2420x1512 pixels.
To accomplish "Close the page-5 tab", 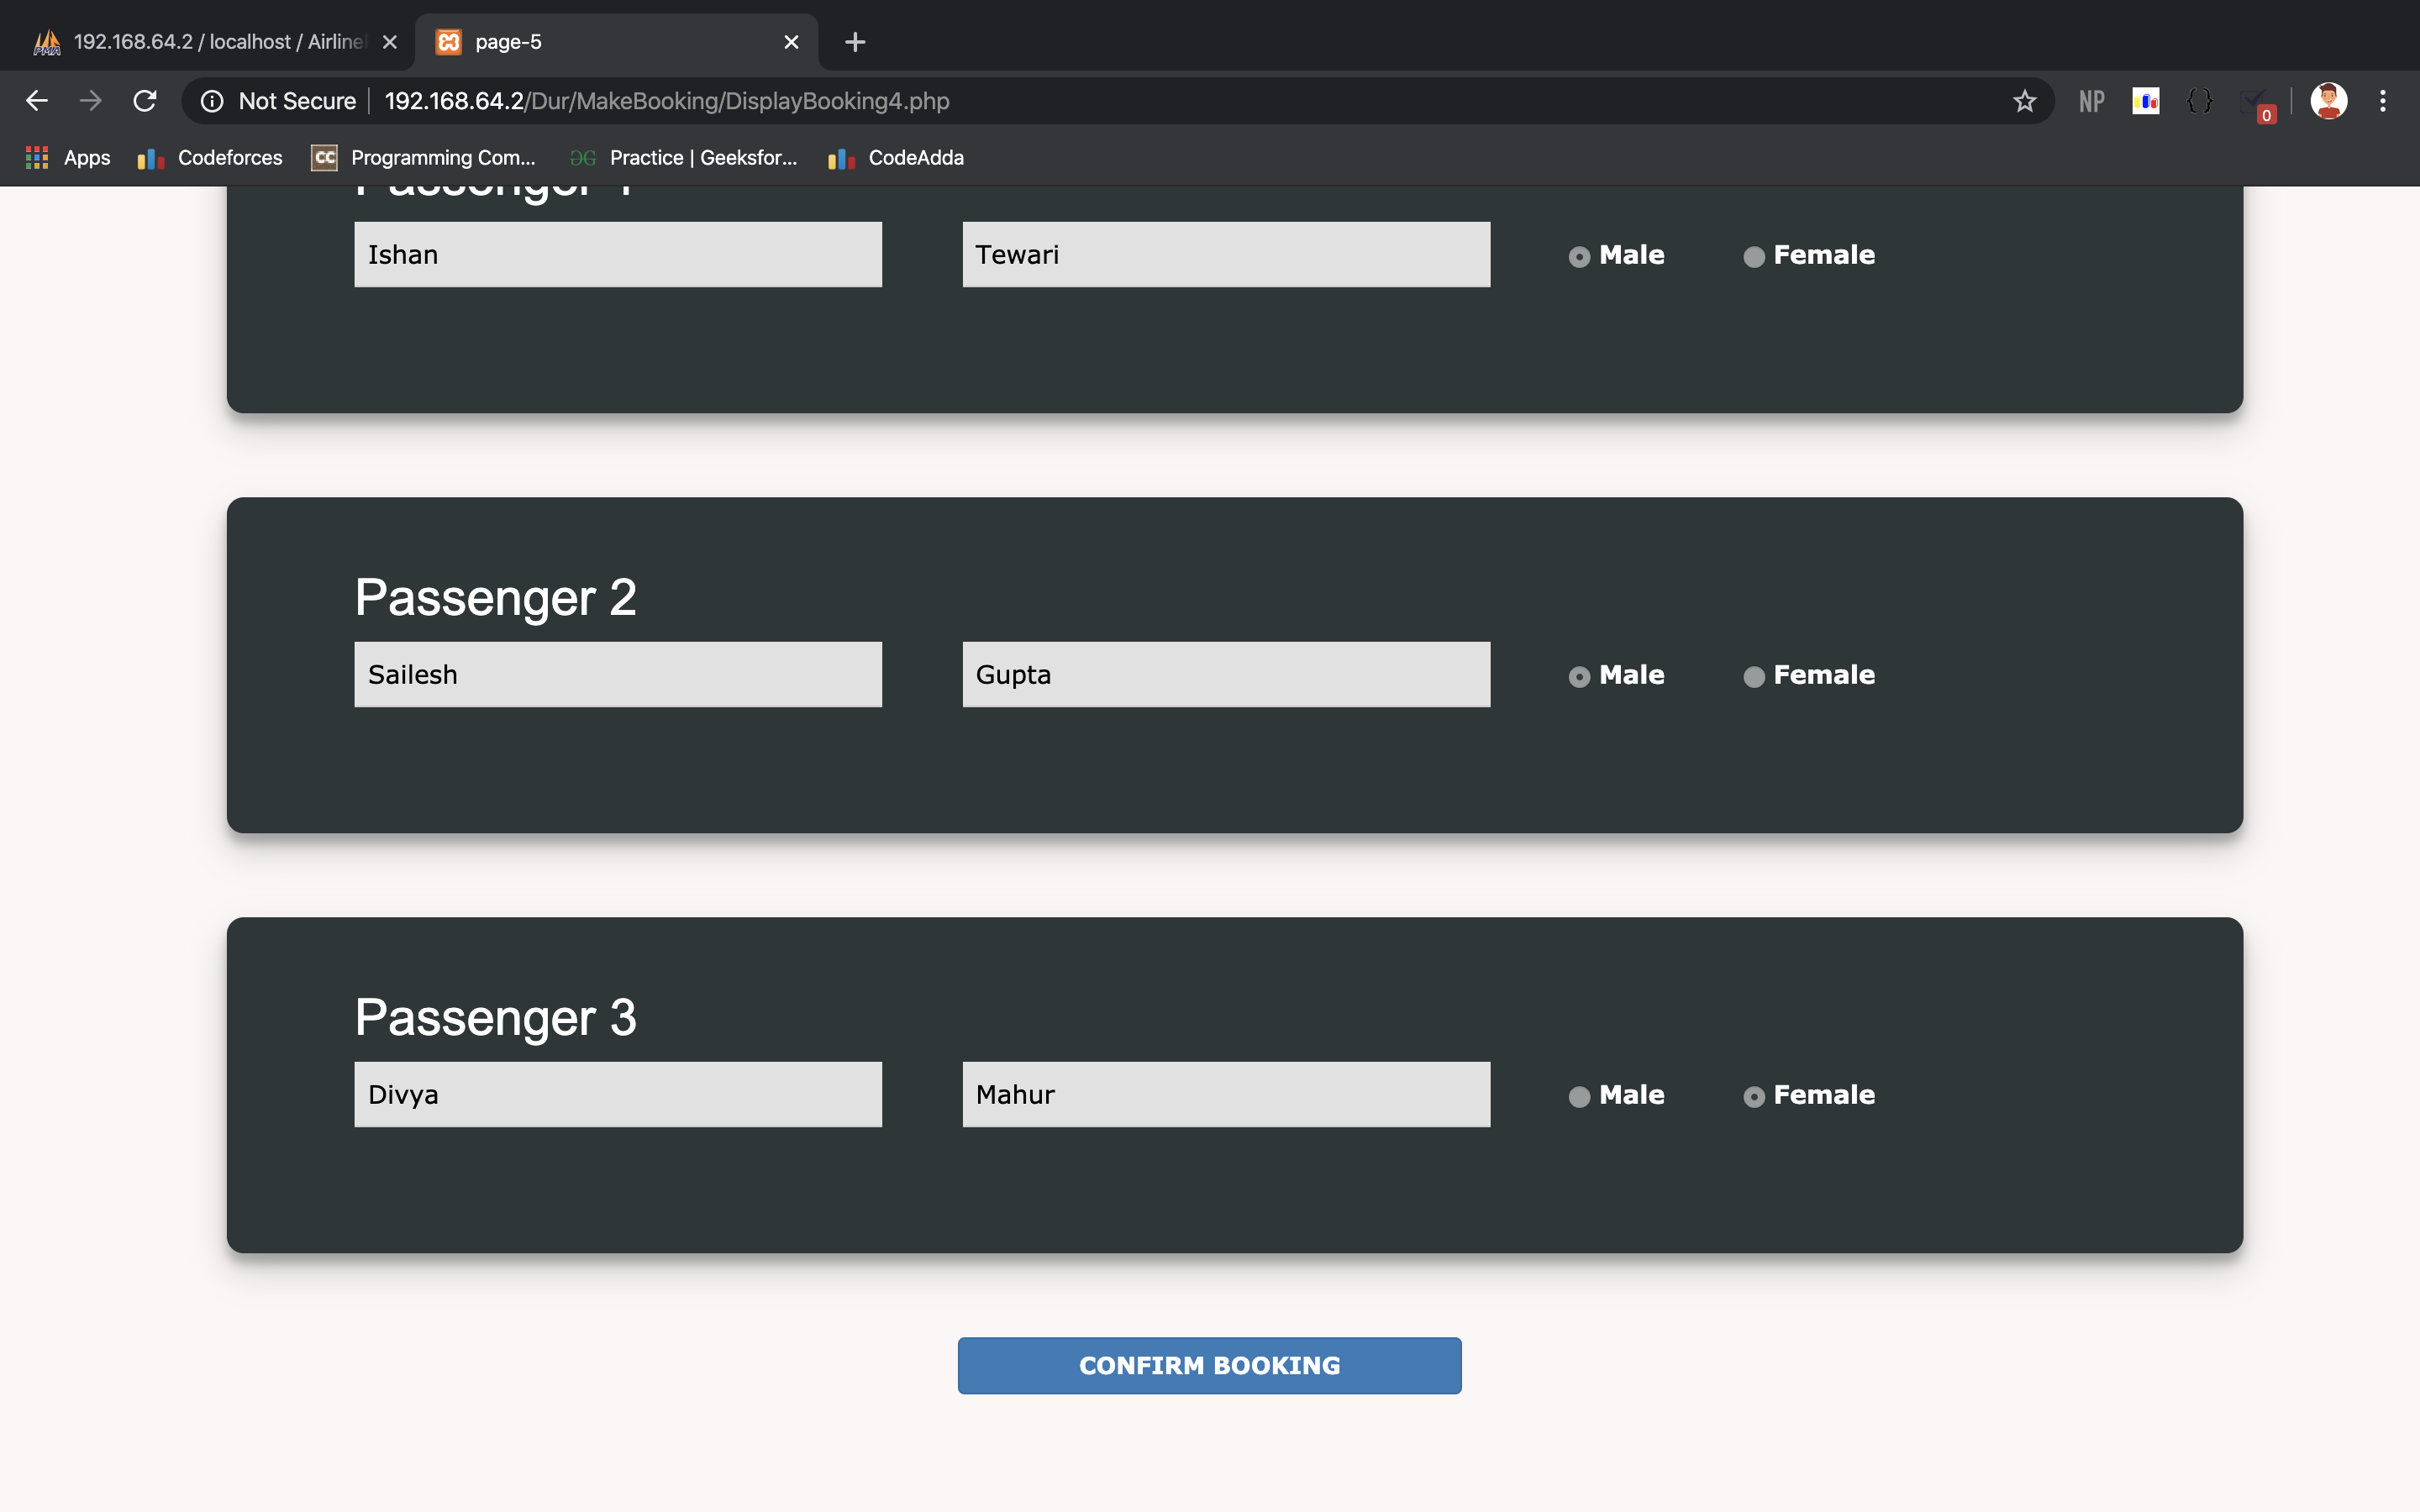I will click(x=791, y=42).
